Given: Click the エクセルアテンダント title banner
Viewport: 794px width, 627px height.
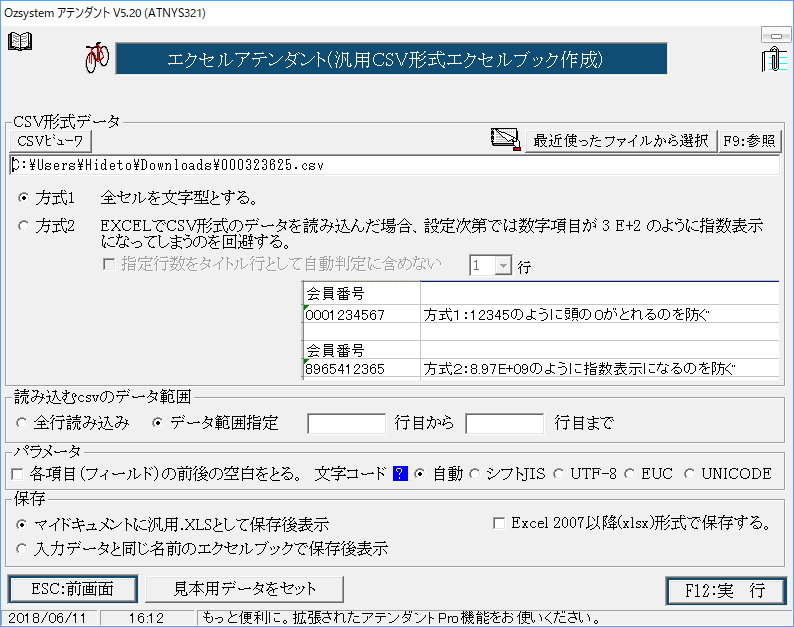Looking at the screenshot, I should 391,59.
